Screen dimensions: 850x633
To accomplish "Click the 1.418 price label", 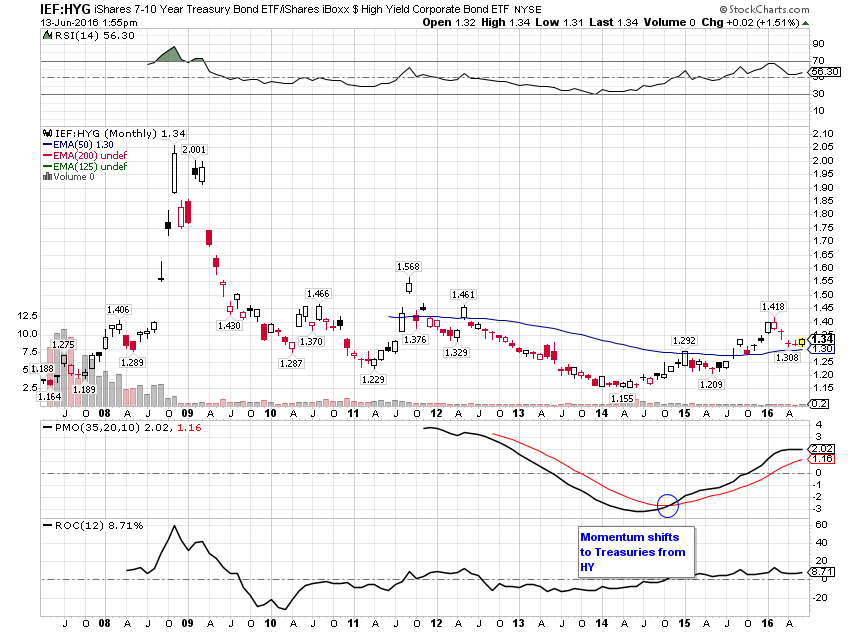I will tap(773, 307).
